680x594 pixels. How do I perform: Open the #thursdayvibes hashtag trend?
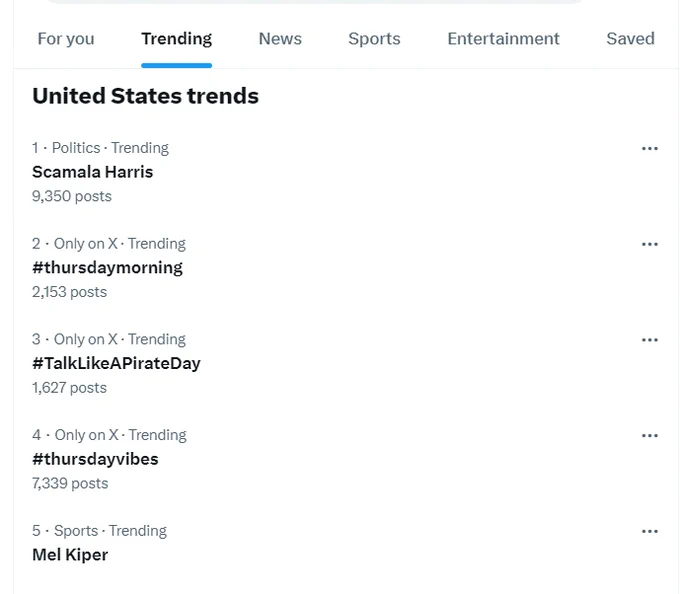95,459
